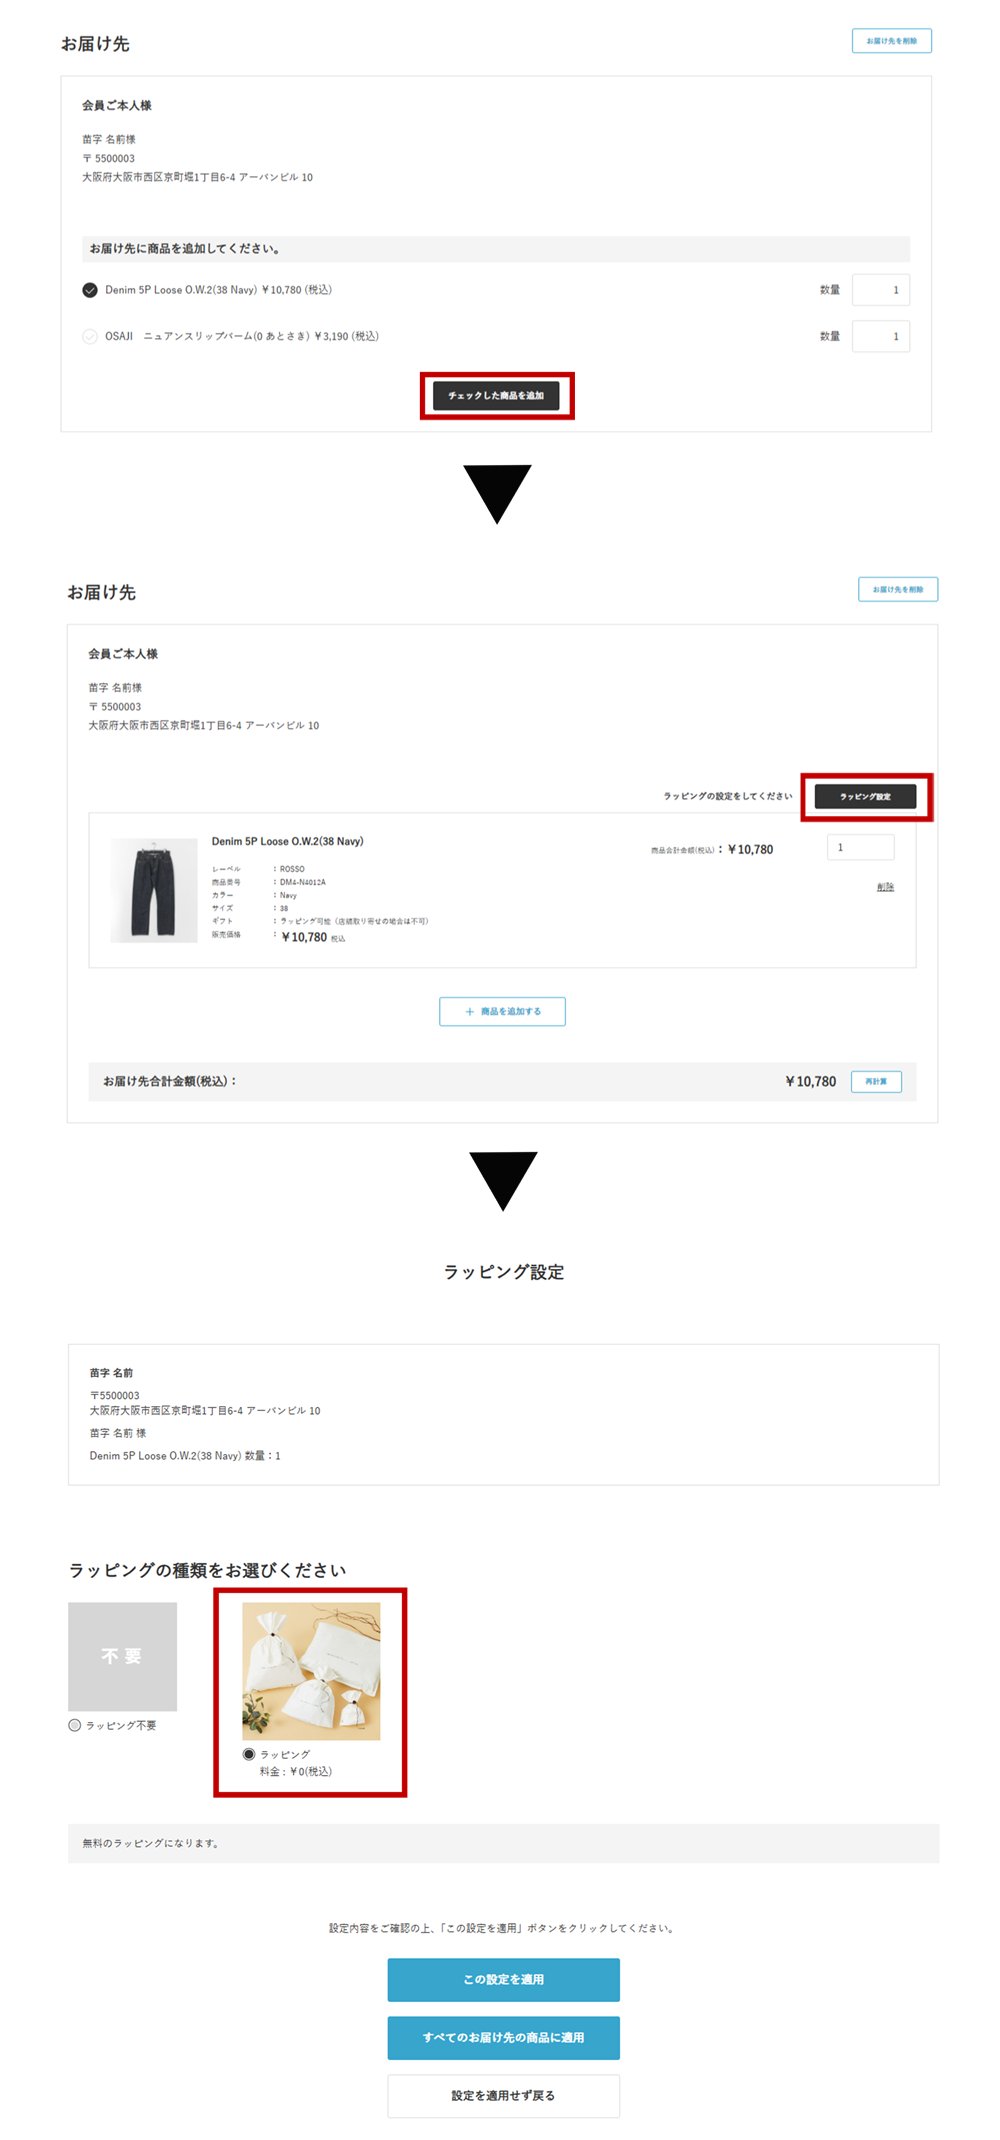Image resolution: width=1000 pixels, height=2140 pixels.
Task: Select ラッピング不要 radio option
Action: pos(75,1725)
